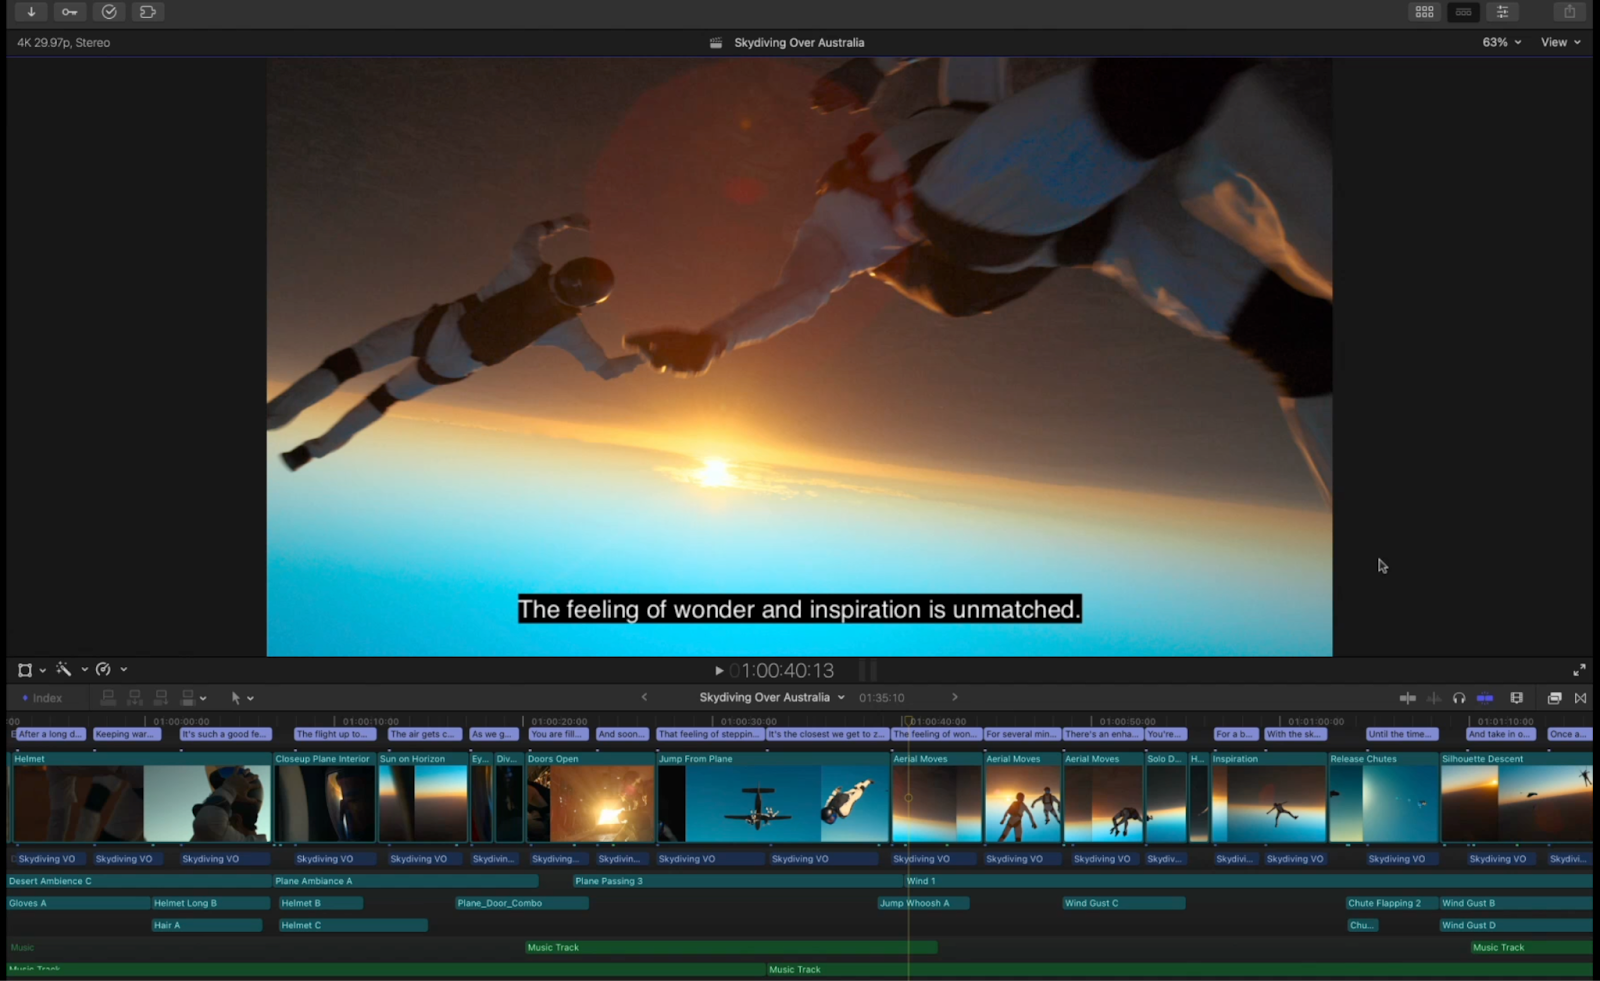Select the Transform tool below the viewer

24,669
